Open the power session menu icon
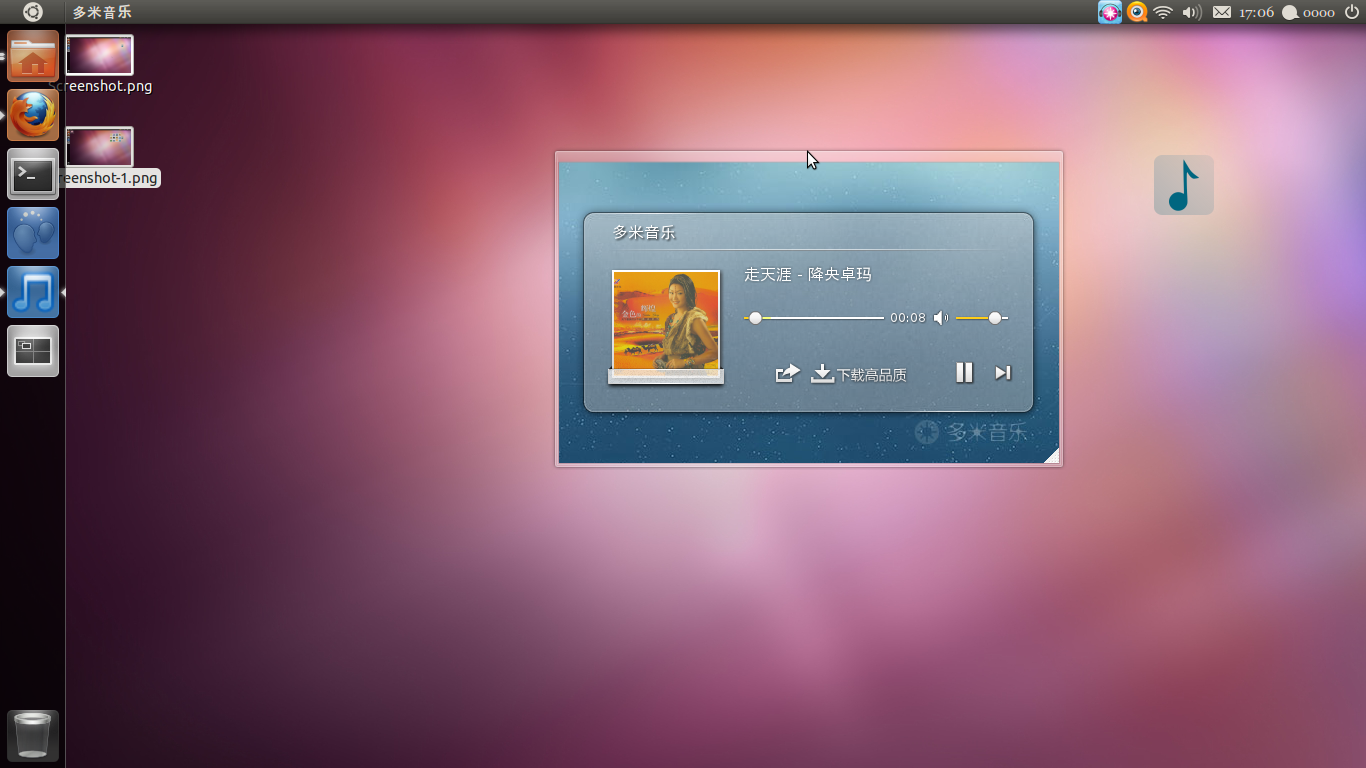 (1352, 12)
